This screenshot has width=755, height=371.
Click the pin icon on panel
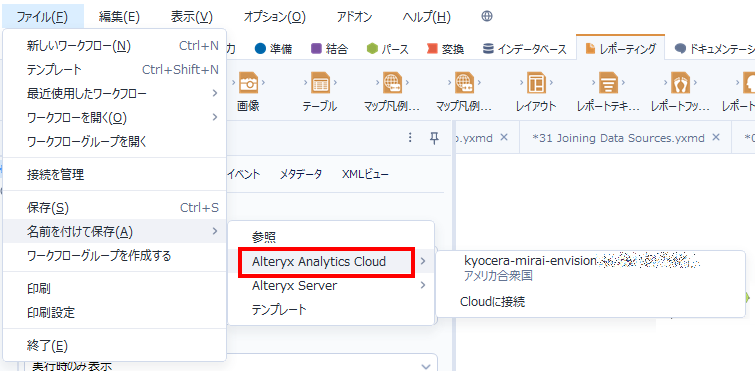pos(434,138)
